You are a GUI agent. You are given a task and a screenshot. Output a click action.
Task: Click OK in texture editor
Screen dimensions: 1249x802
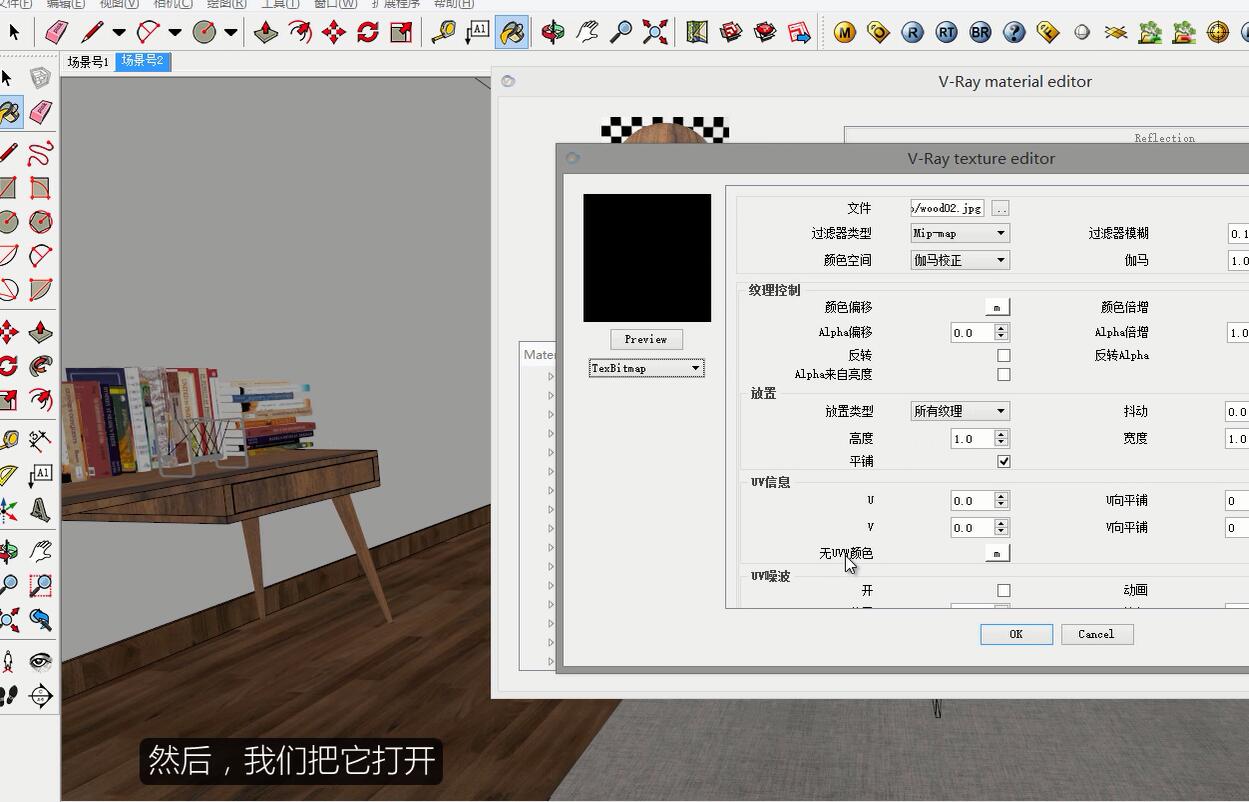[1016, 634]
